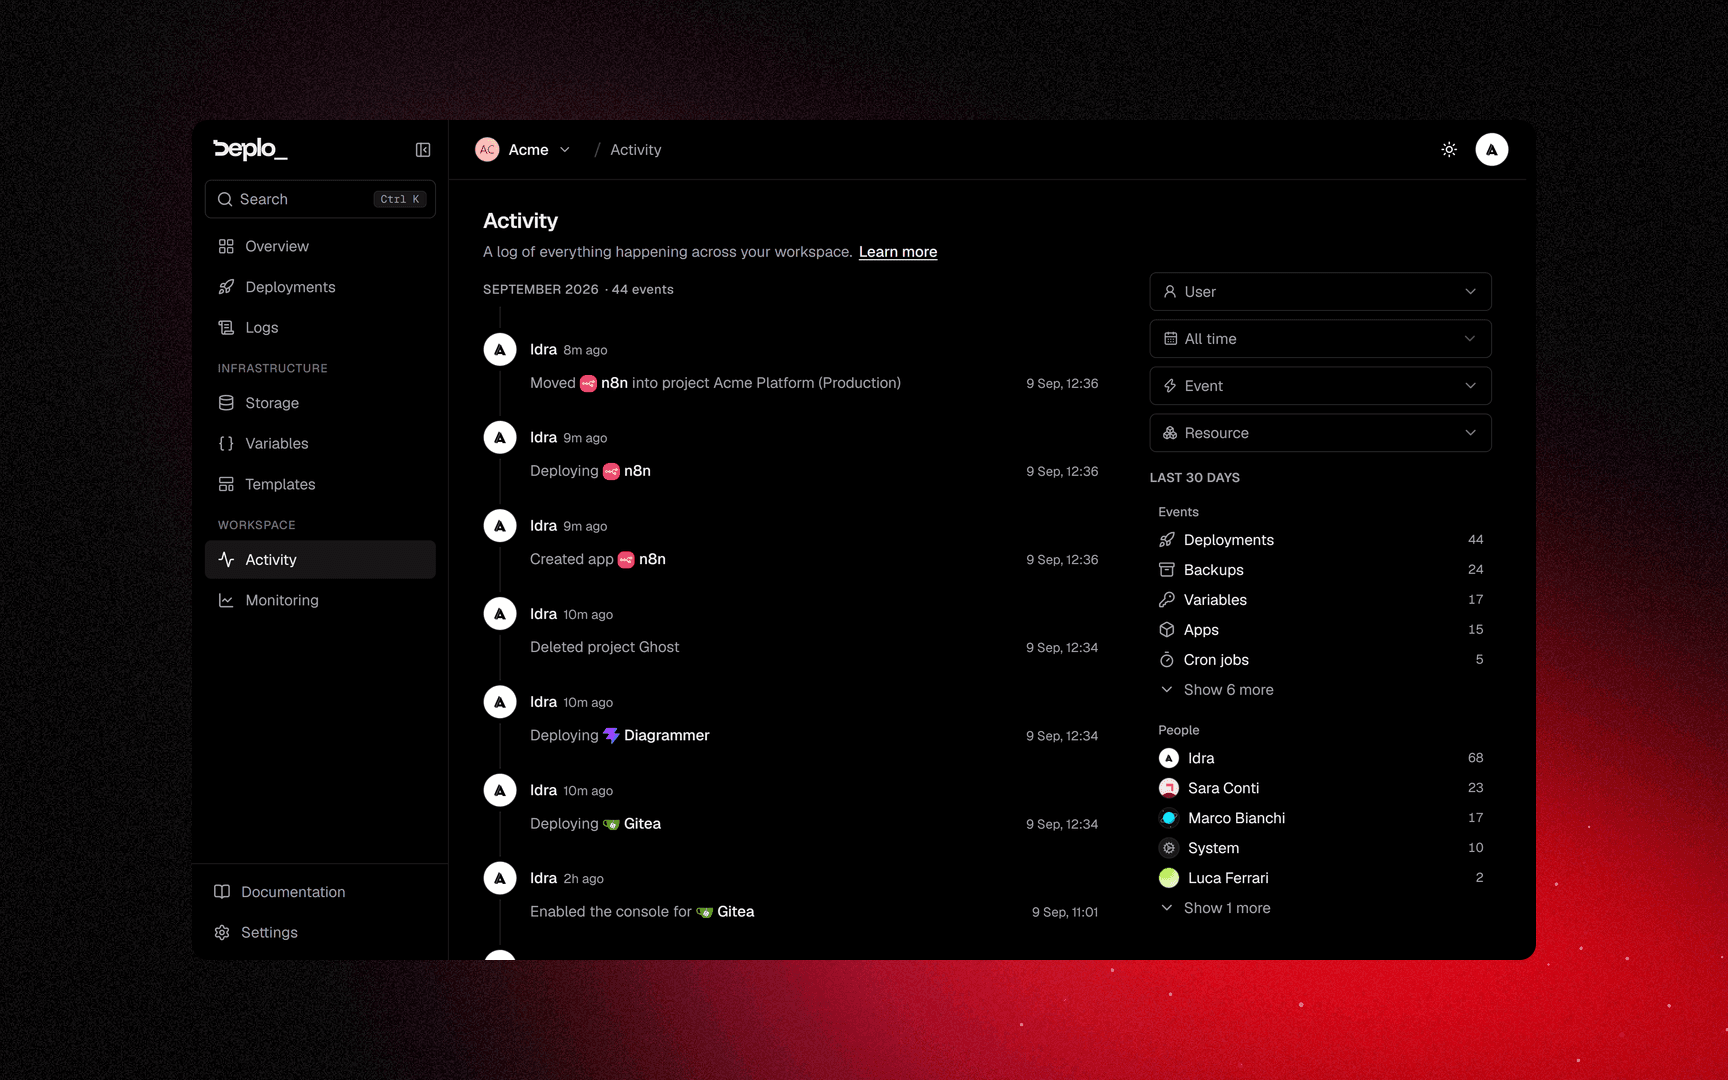The width and height of the screenshot is (1728, 1080).
Task: Click the Deplo logo
Action: coord(250,150)
